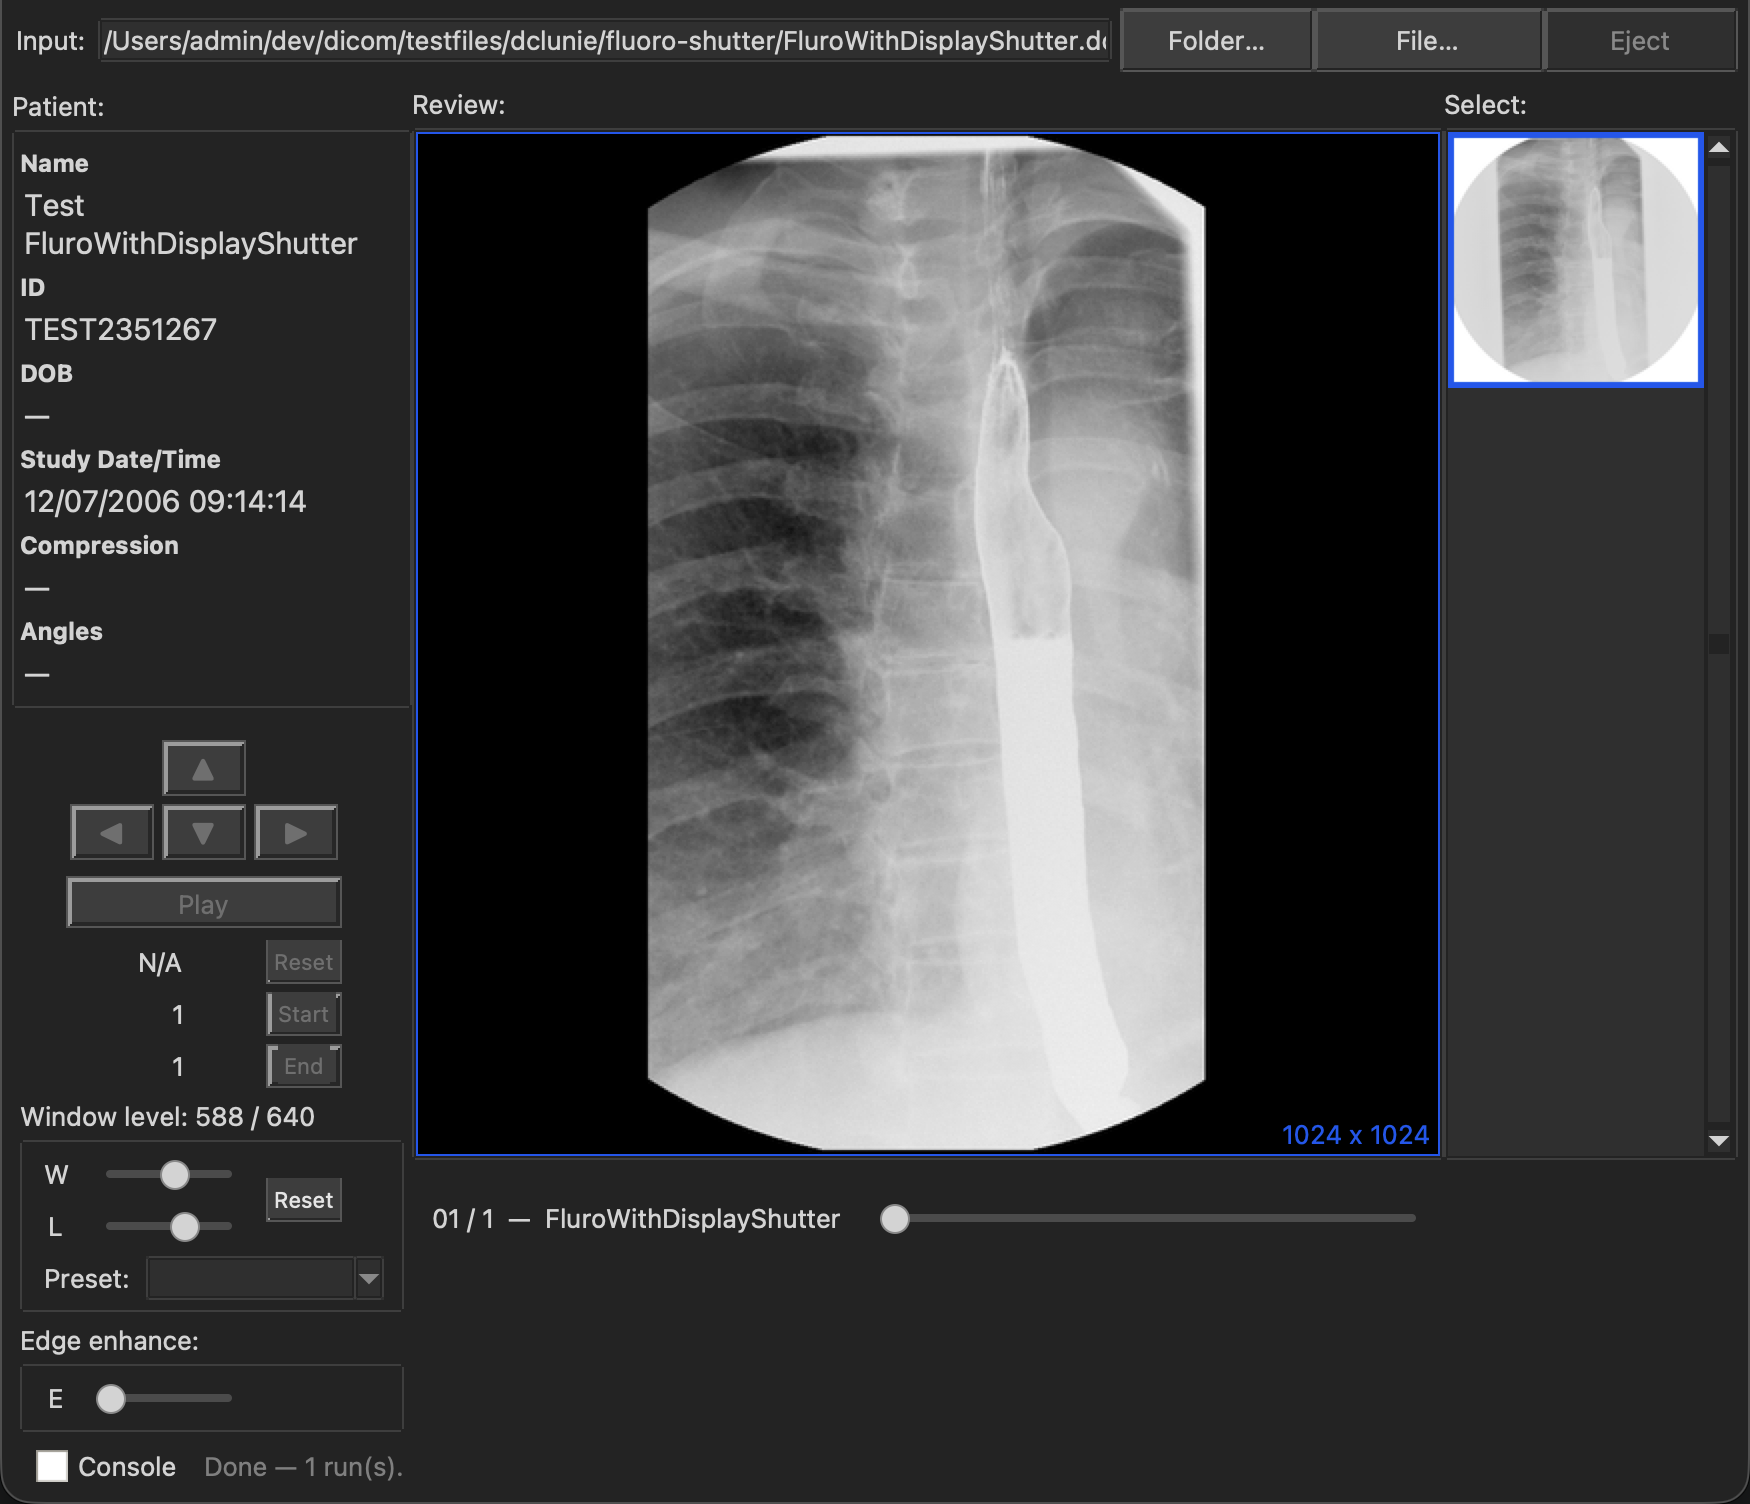This screenshot has width=1750, height=1504.
Task: Open the File... chooser
Action: (1427, 41)
